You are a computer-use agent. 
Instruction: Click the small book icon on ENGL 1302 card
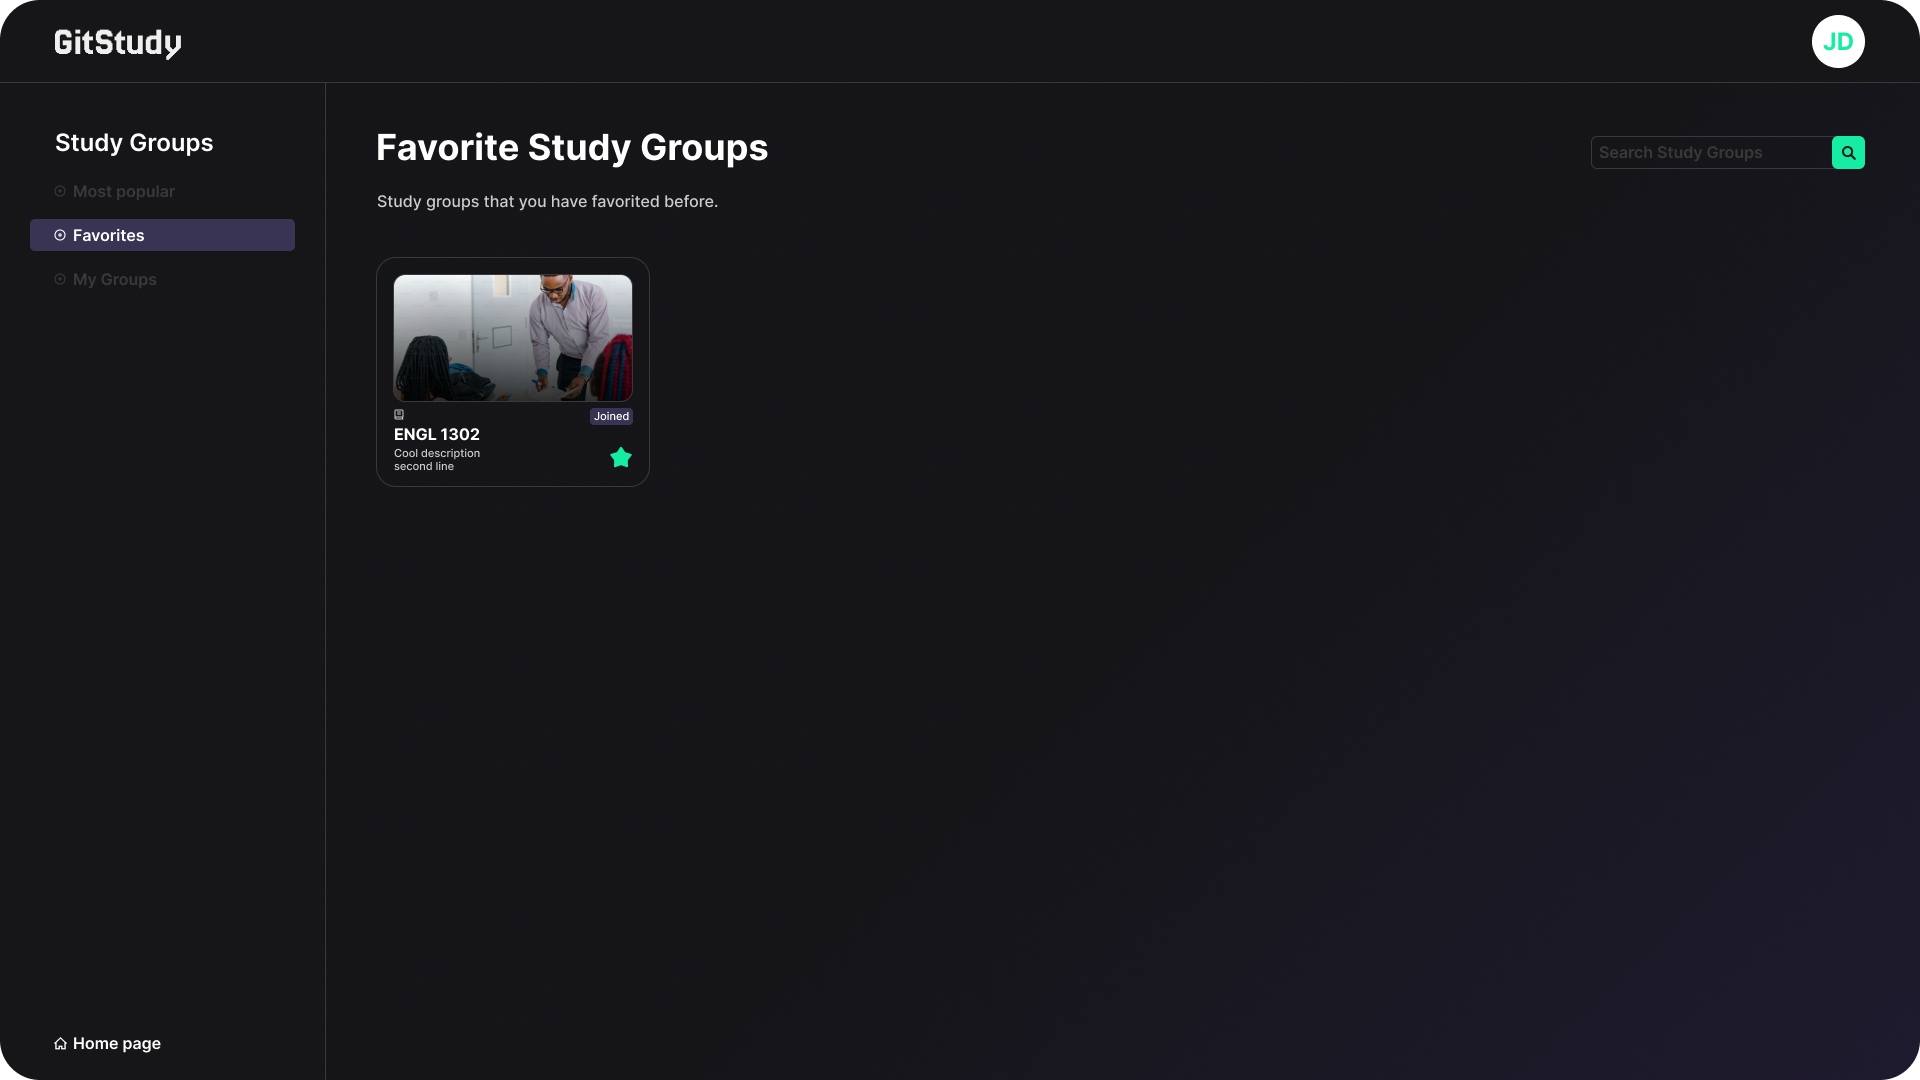tap(399, 415)
